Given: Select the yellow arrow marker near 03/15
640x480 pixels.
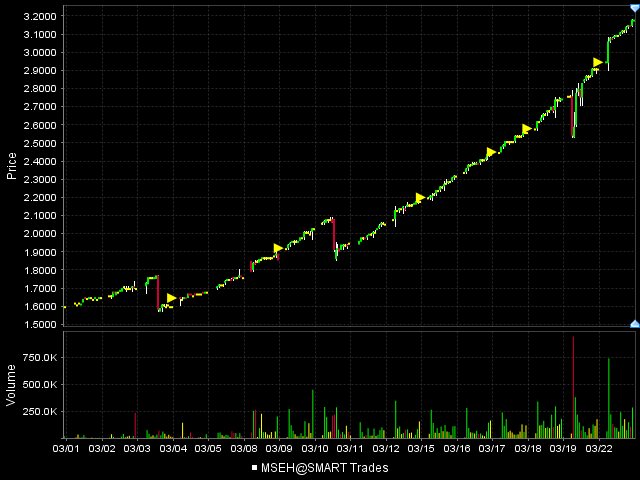Looking at the screenshot, I should (420, 198).
